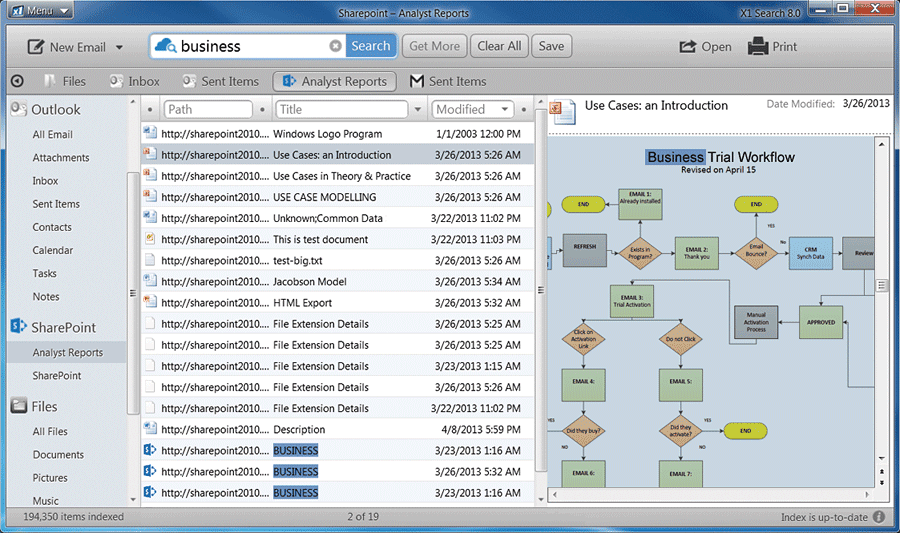Clear the business search text with the X icon
900x533 pixels.
[335, 46]
